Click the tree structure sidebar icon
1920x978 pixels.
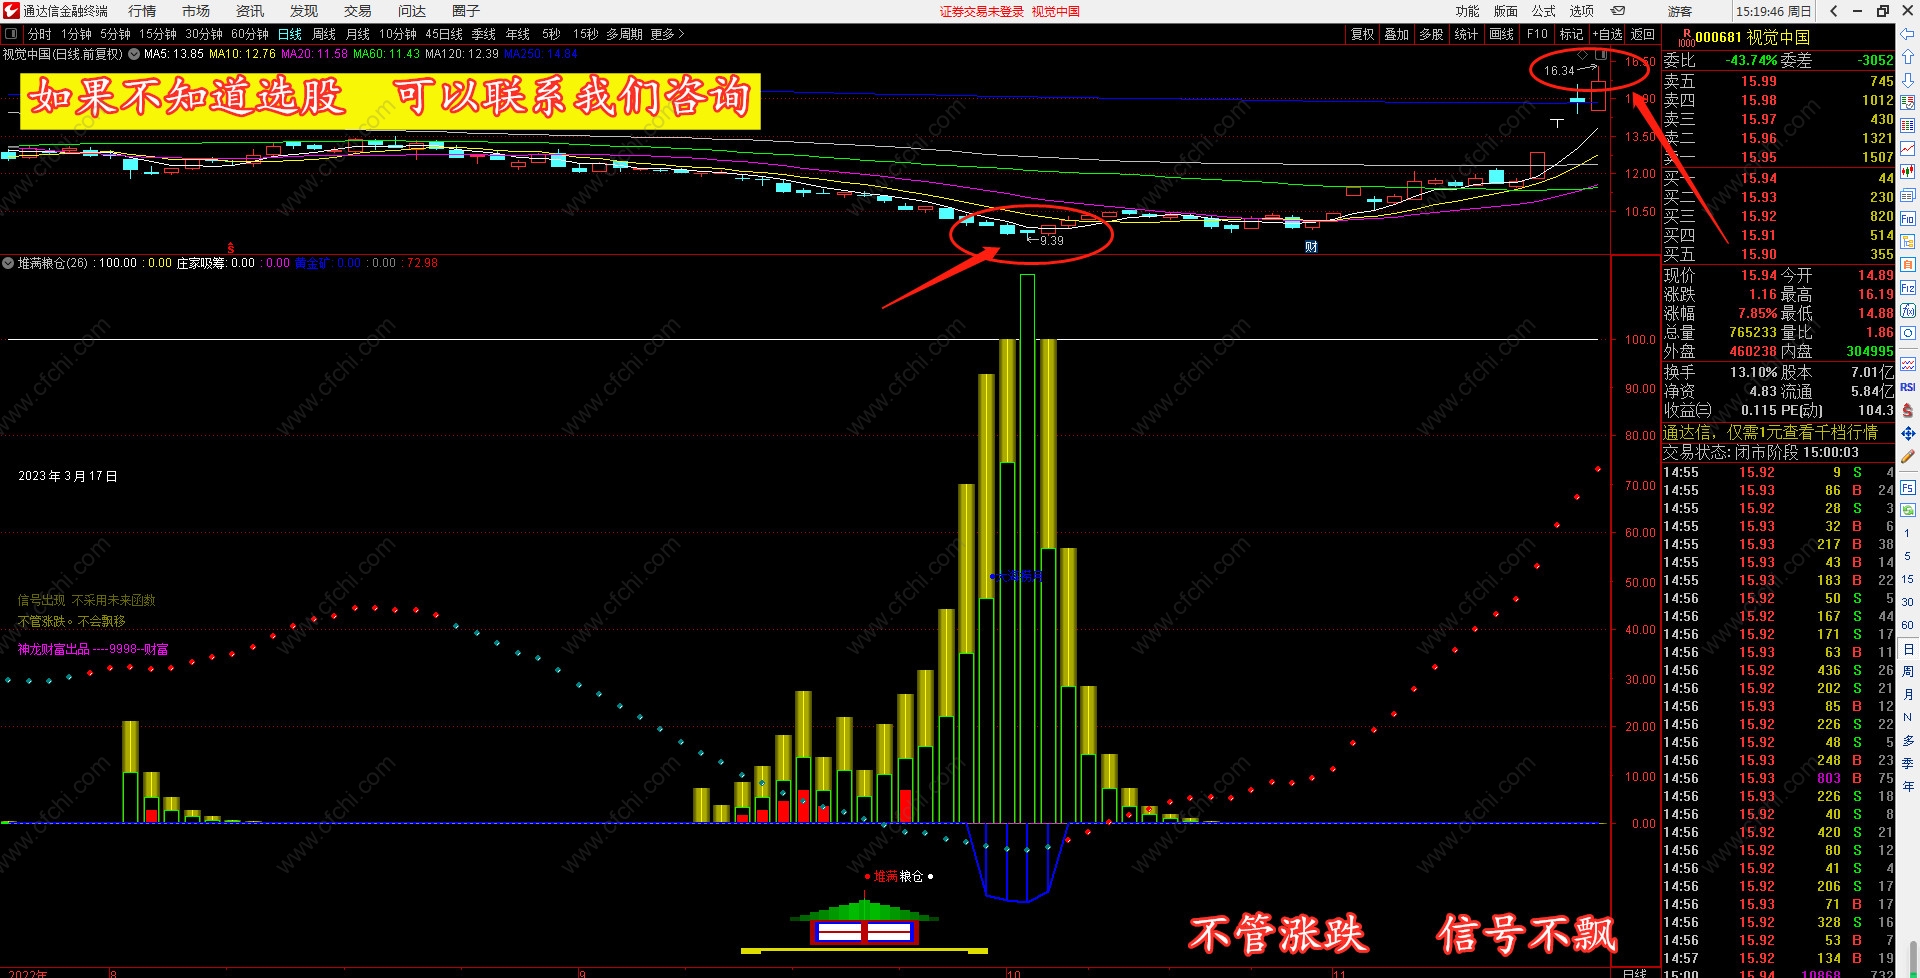(1907, 241)
